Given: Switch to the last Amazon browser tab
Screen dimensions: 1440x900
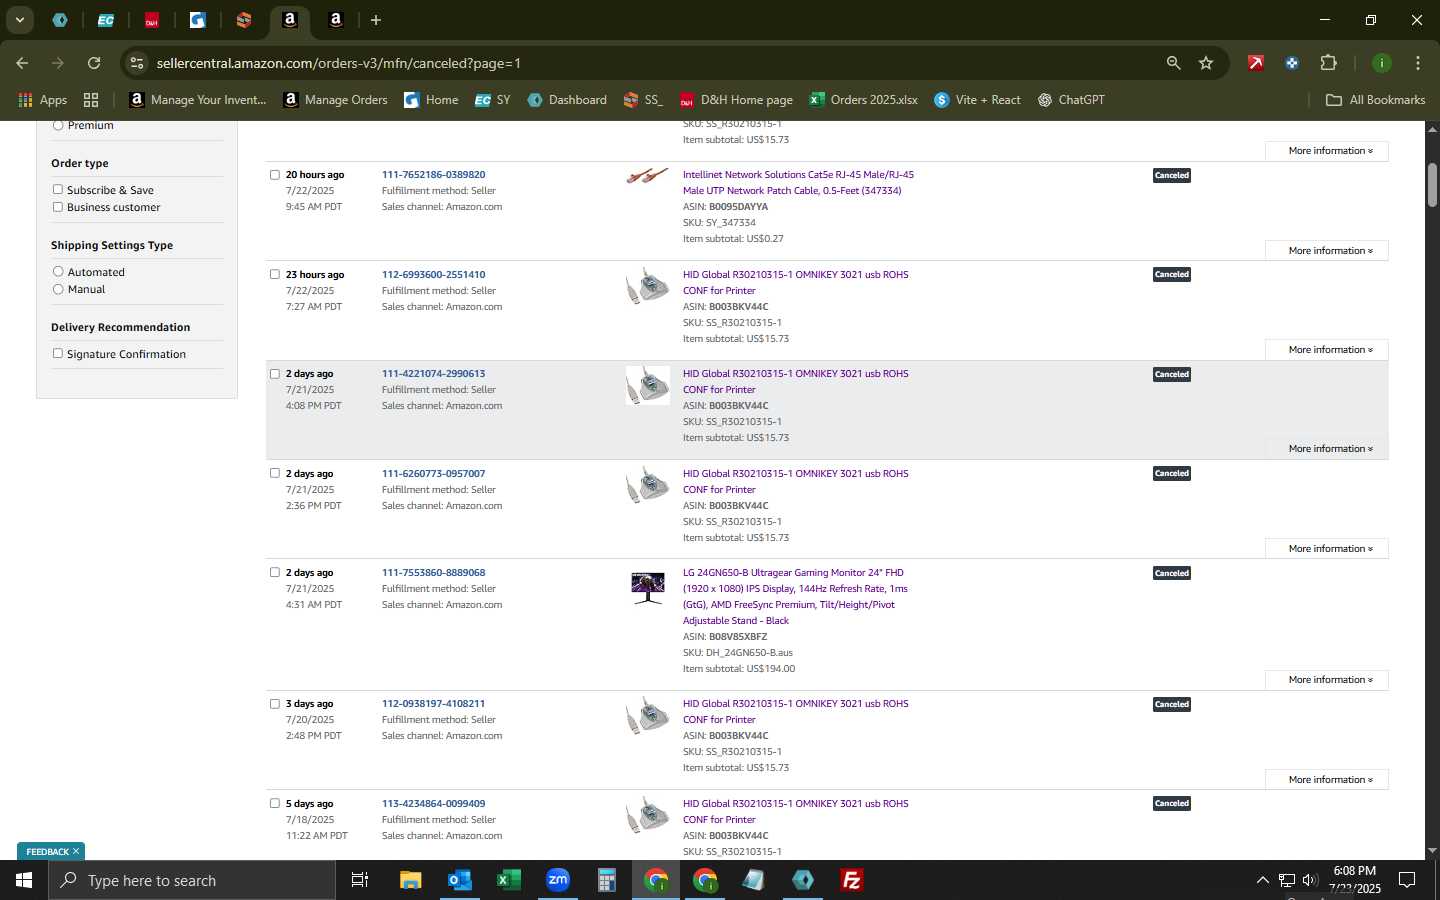Looking at the screenshot, I should pos(336,20).
